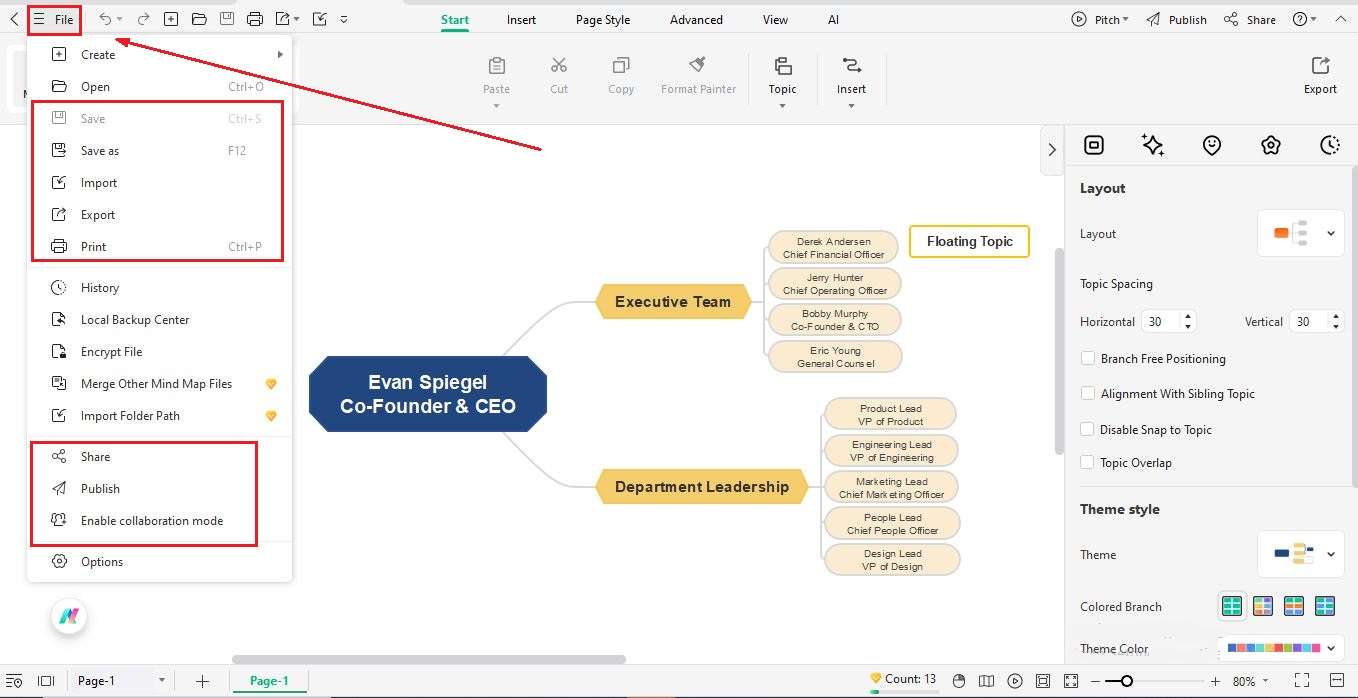This screenshot has height=698, width=1358.
Task: Open the clock panel icon on right sidebar
Action: tap(1329, 145)
